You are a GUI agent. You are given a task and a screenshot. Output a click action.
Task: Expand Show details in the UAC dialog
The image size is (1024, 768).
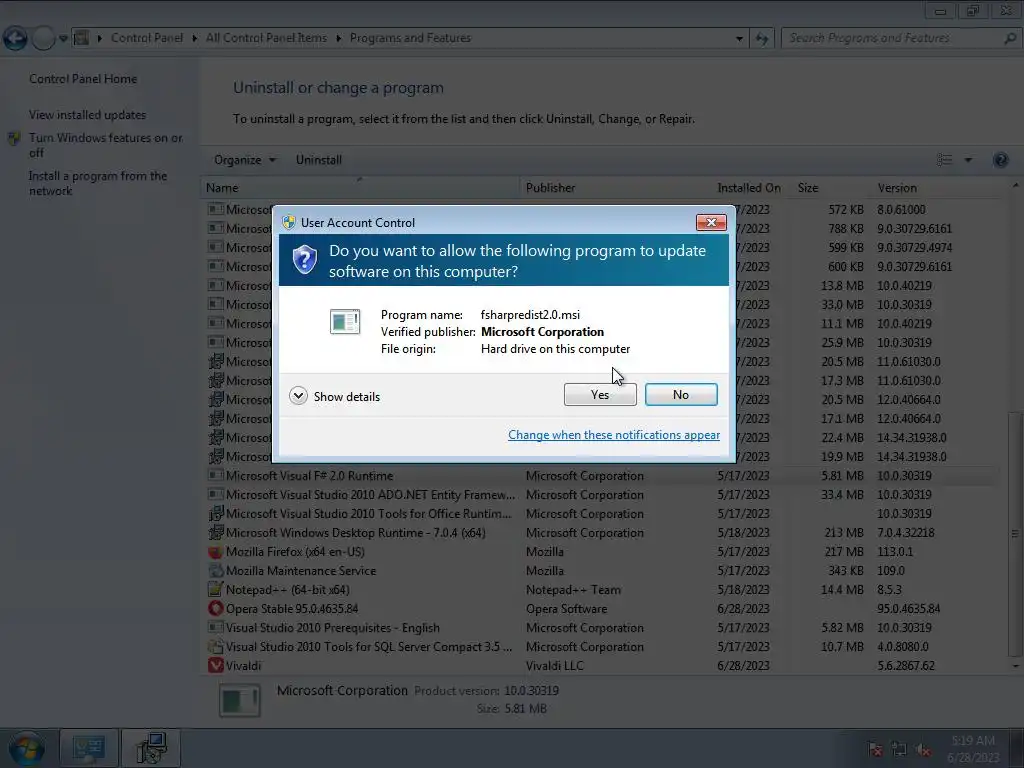point(334,396)
